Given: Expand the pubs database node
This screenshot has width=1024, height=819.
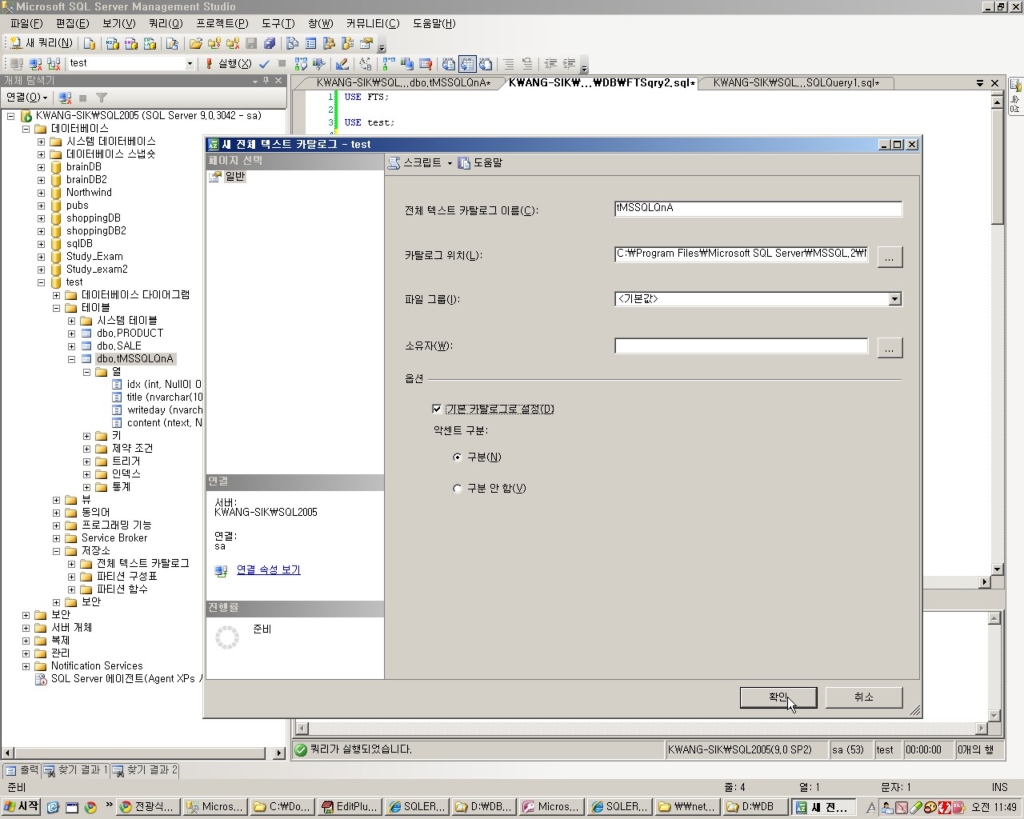Looking at the screenshot, I should (41, 206).
